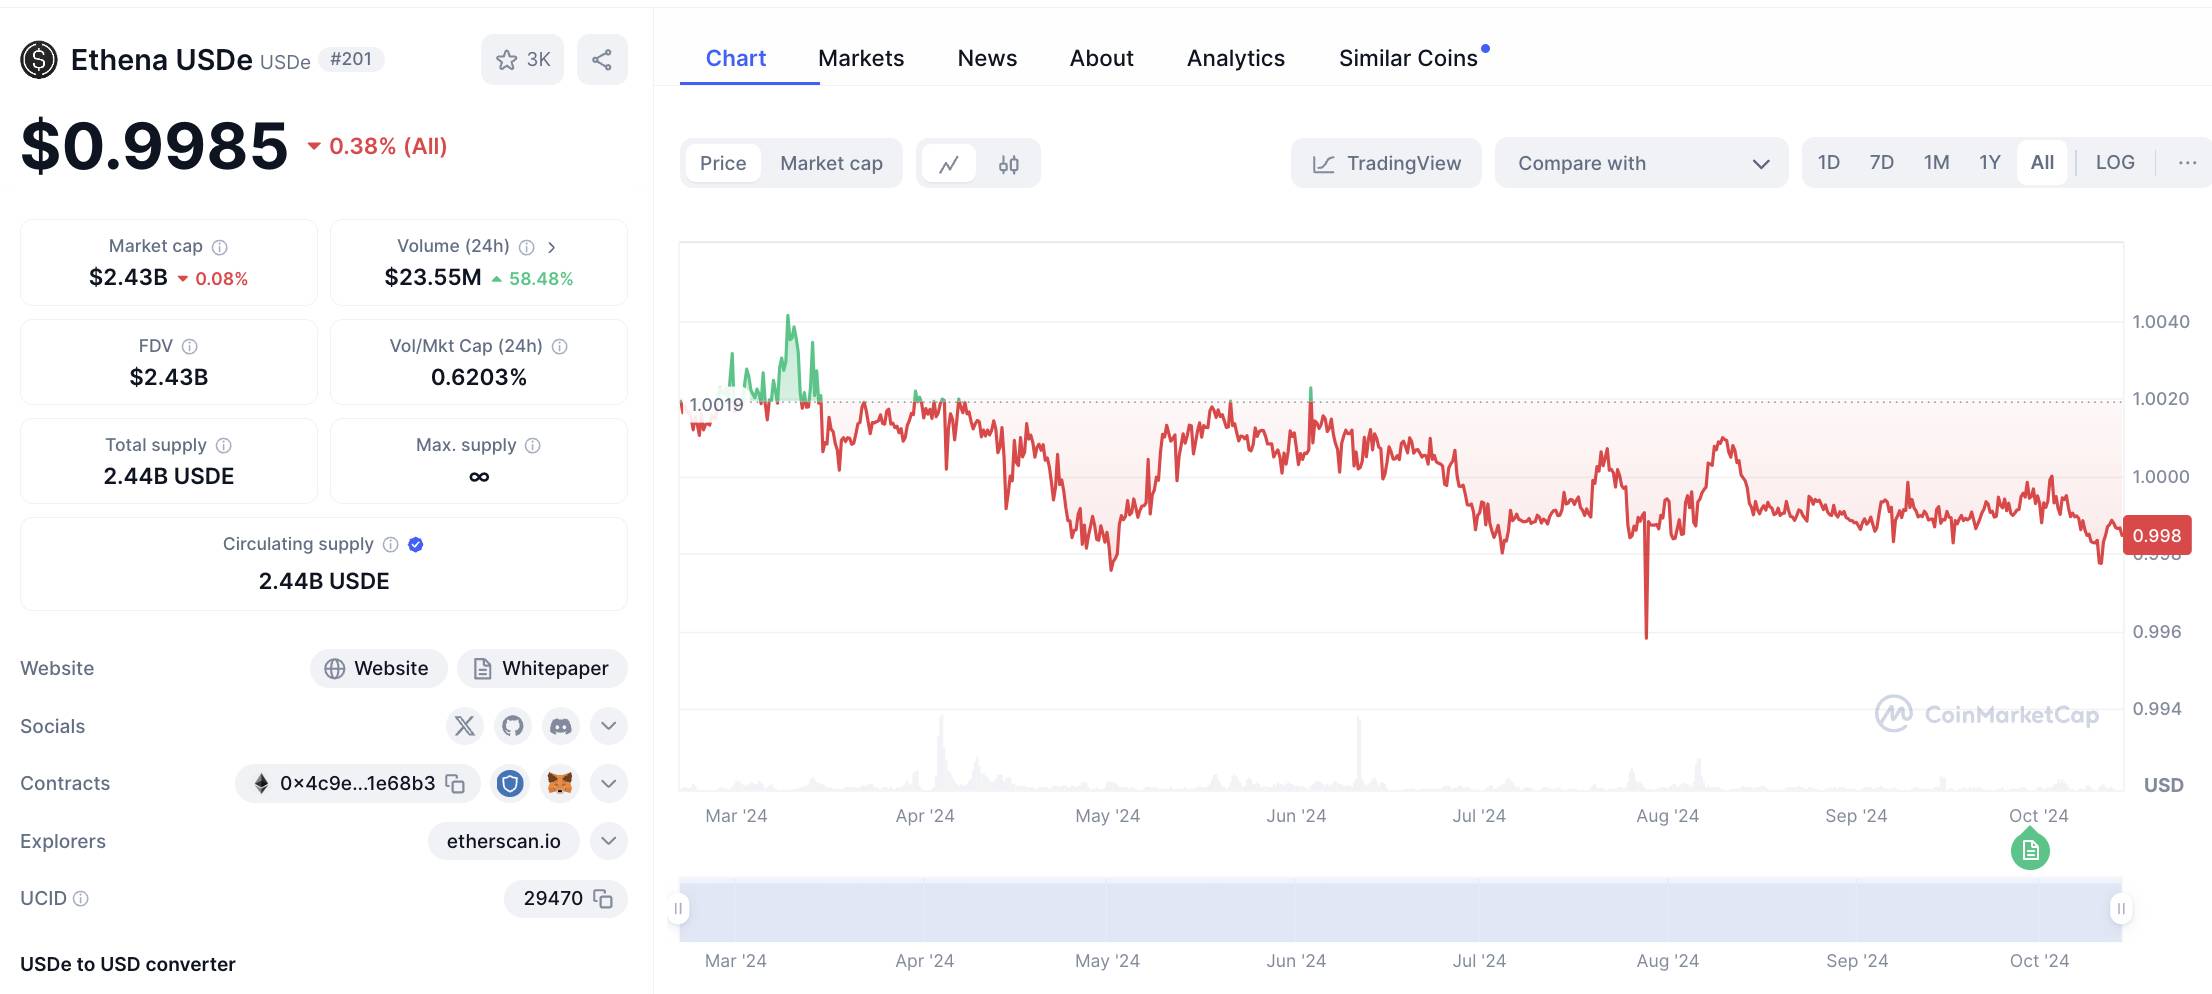
Task: Open the Whitepaper link
Action: 542,669
